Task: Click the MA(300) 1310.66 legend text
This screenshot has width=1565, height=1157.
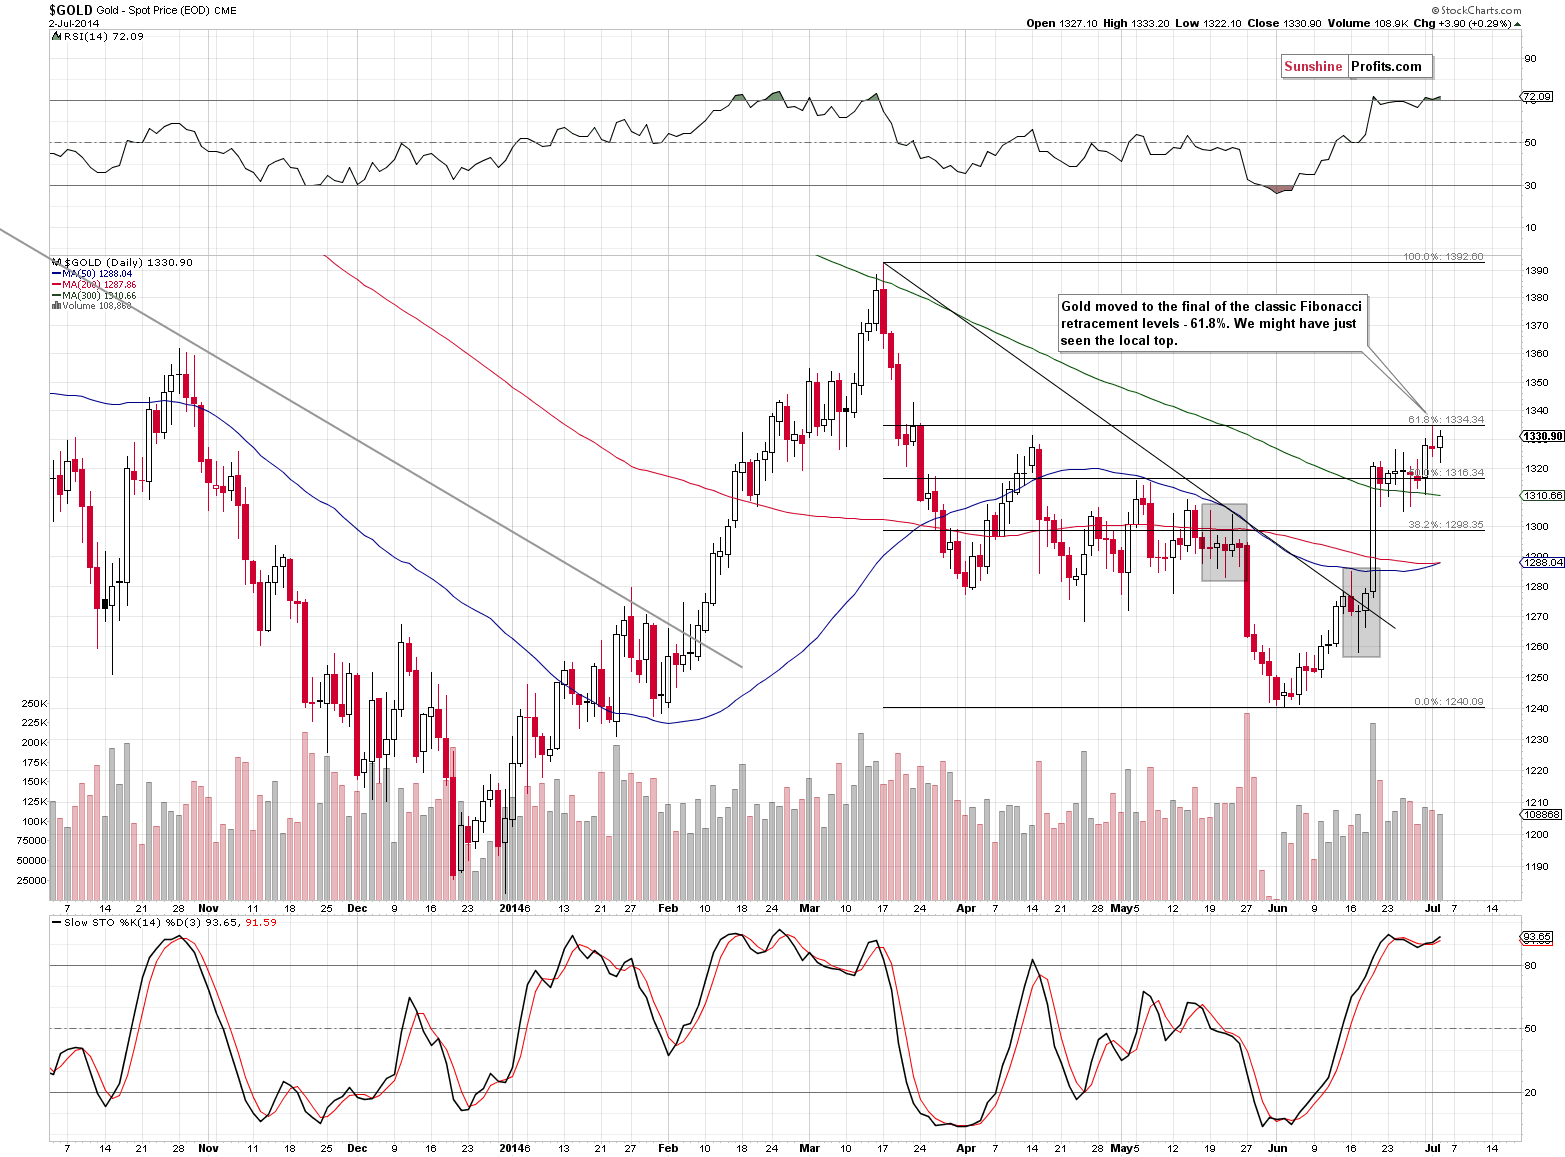Action: [x=99, y=296]
